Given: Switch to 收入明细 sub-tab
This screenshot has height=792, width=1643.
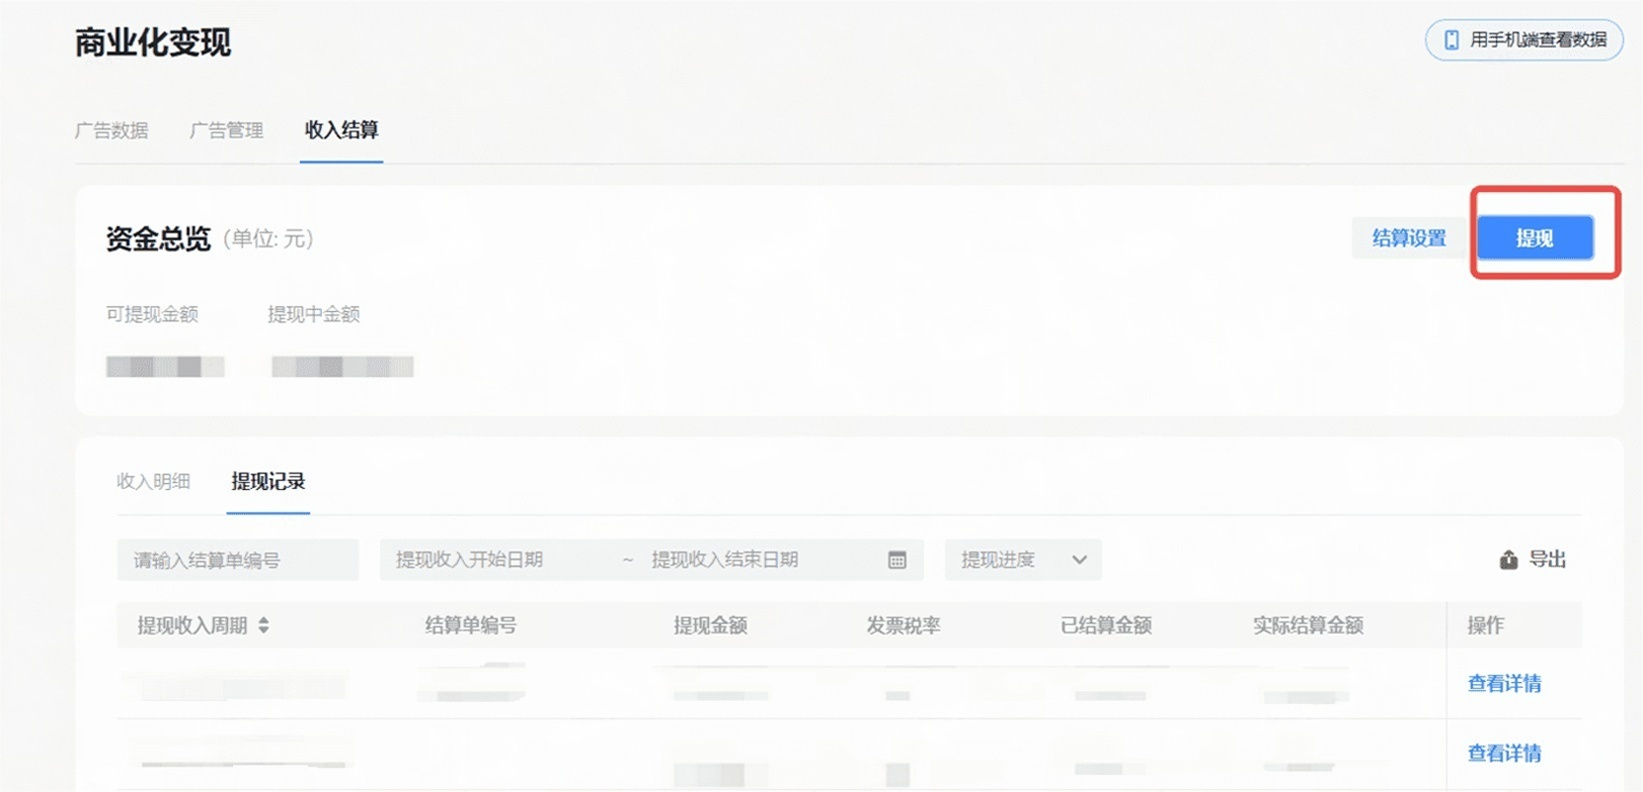Looking at the screenshot, I should (x=153, y=481).
